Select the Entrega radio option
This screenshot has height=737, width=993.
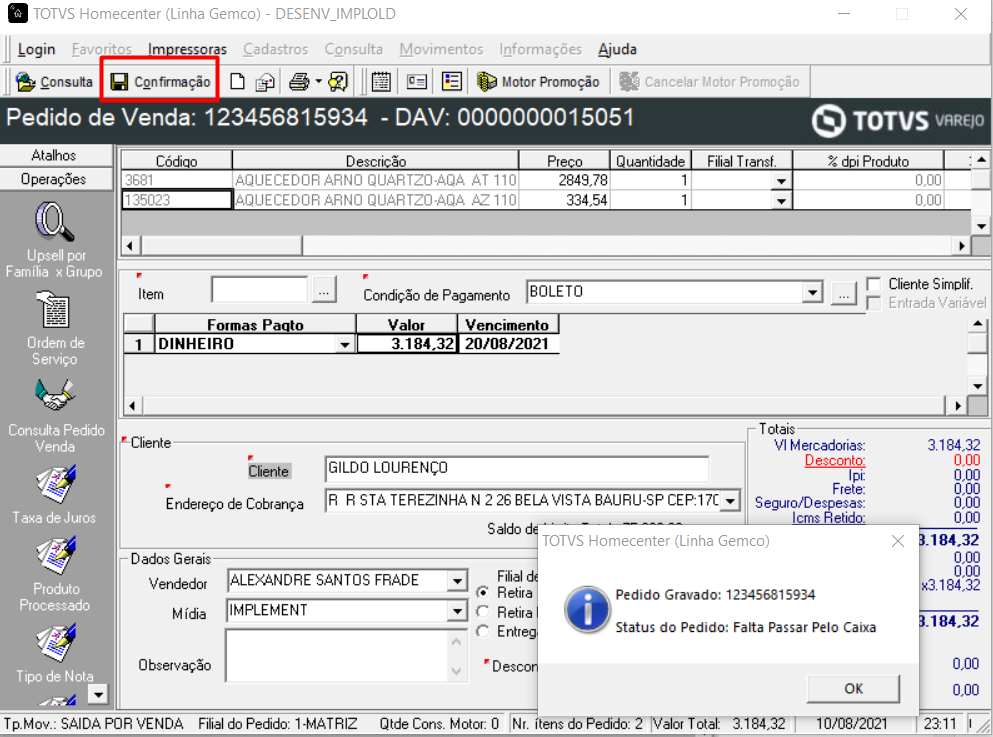tap(483, 631)
